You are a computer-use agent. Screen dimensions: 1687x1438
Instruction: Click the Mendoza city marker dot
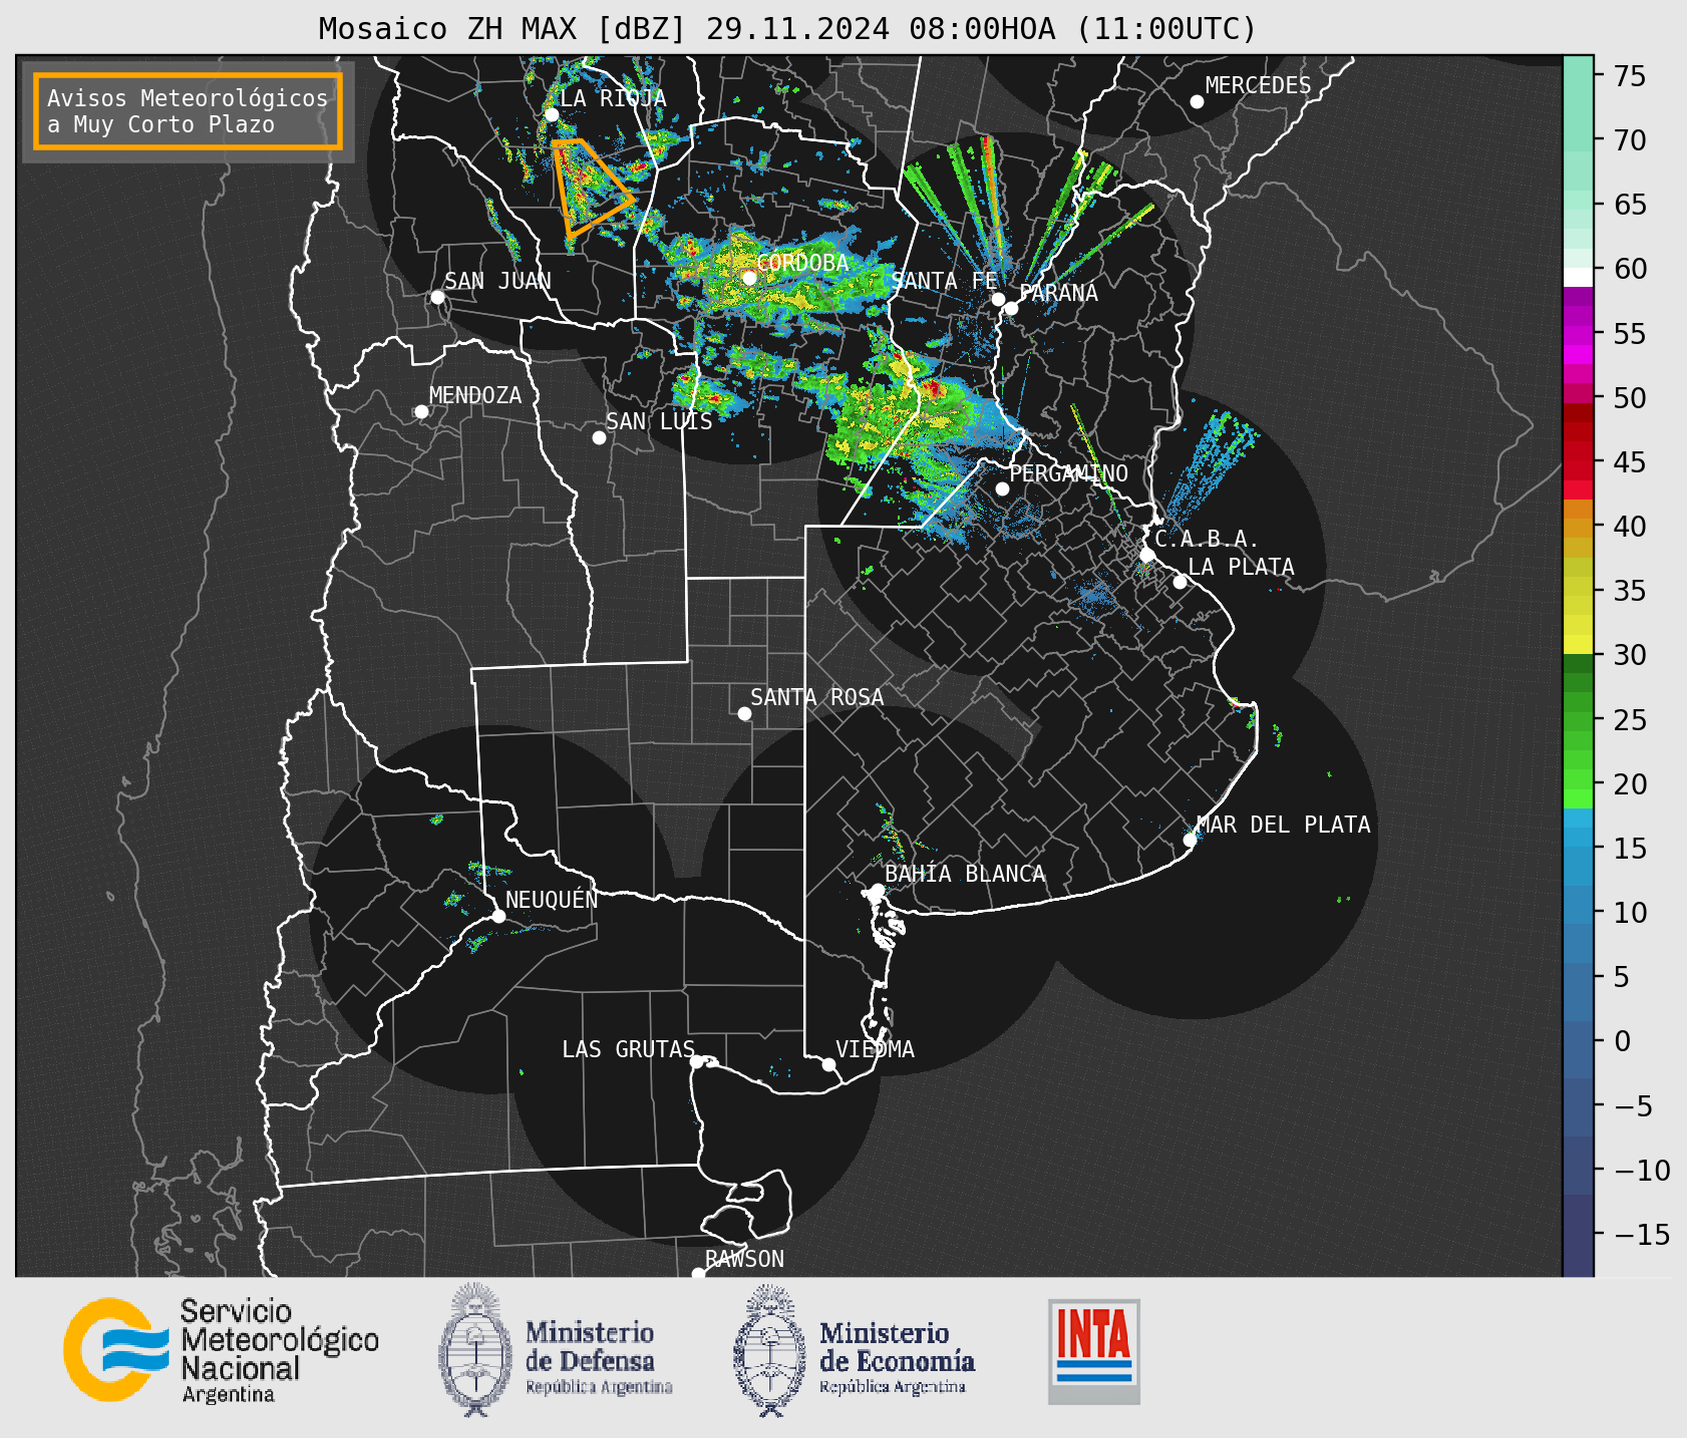coord(421,412)
